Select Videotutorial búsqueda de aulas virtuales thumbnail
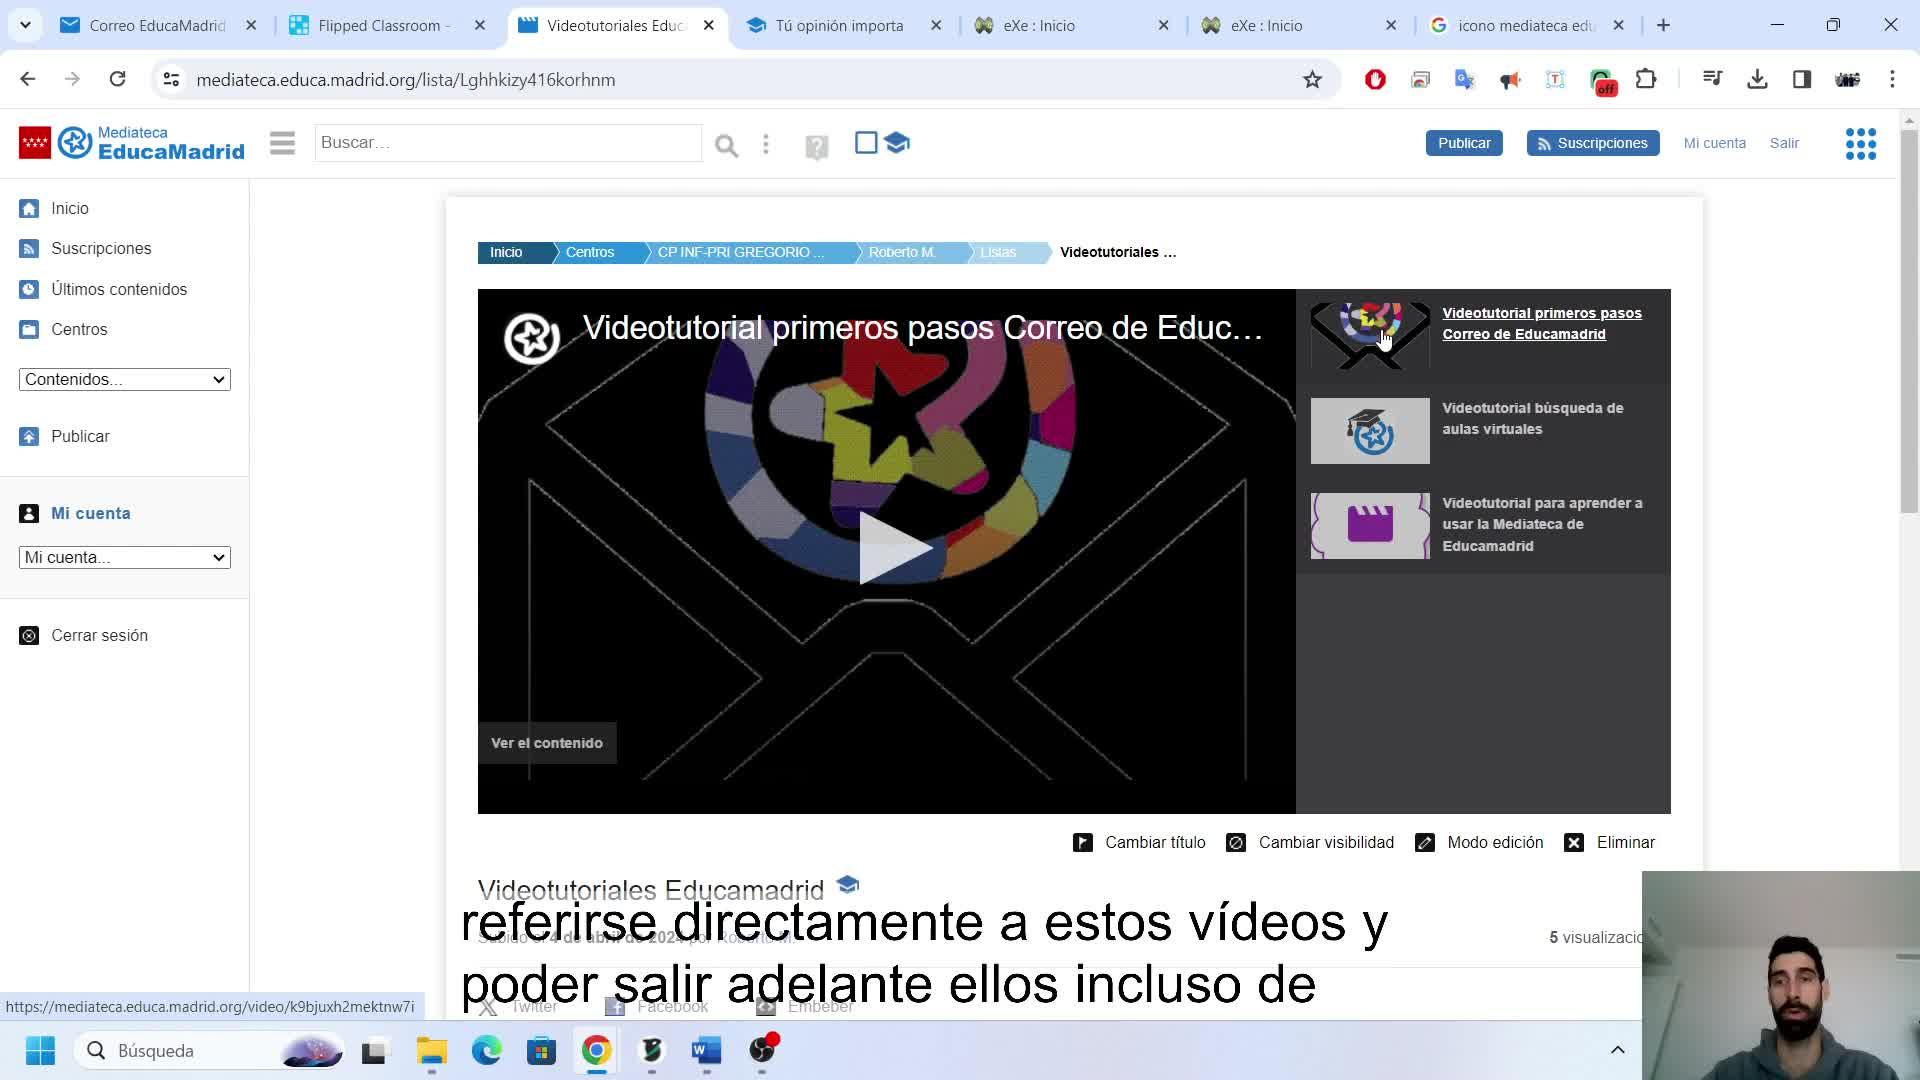Screen dimensions: 1920x1080 (x=1369, y=431)
